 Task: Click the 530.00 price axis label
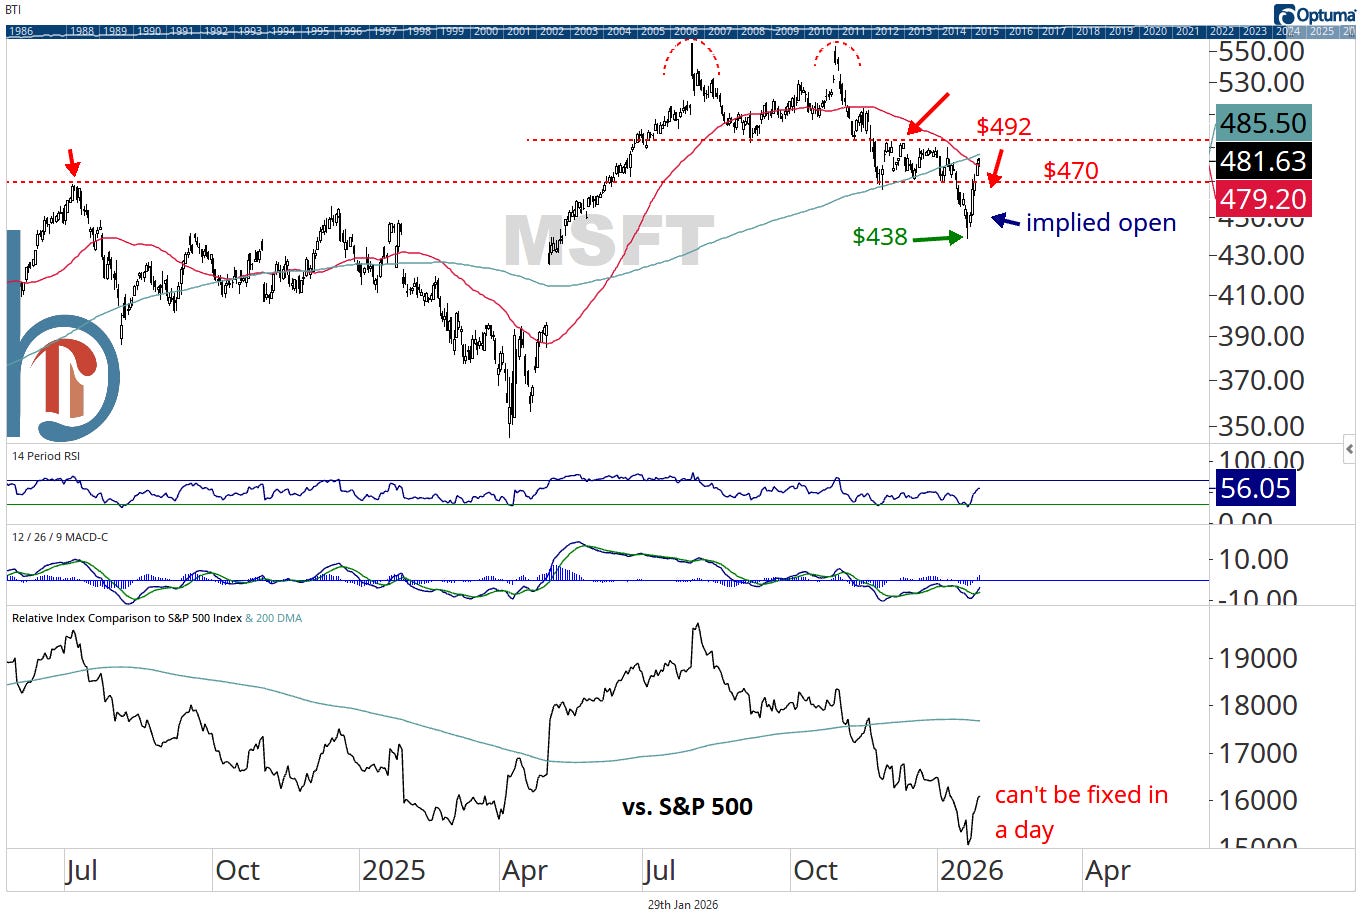1261,82
